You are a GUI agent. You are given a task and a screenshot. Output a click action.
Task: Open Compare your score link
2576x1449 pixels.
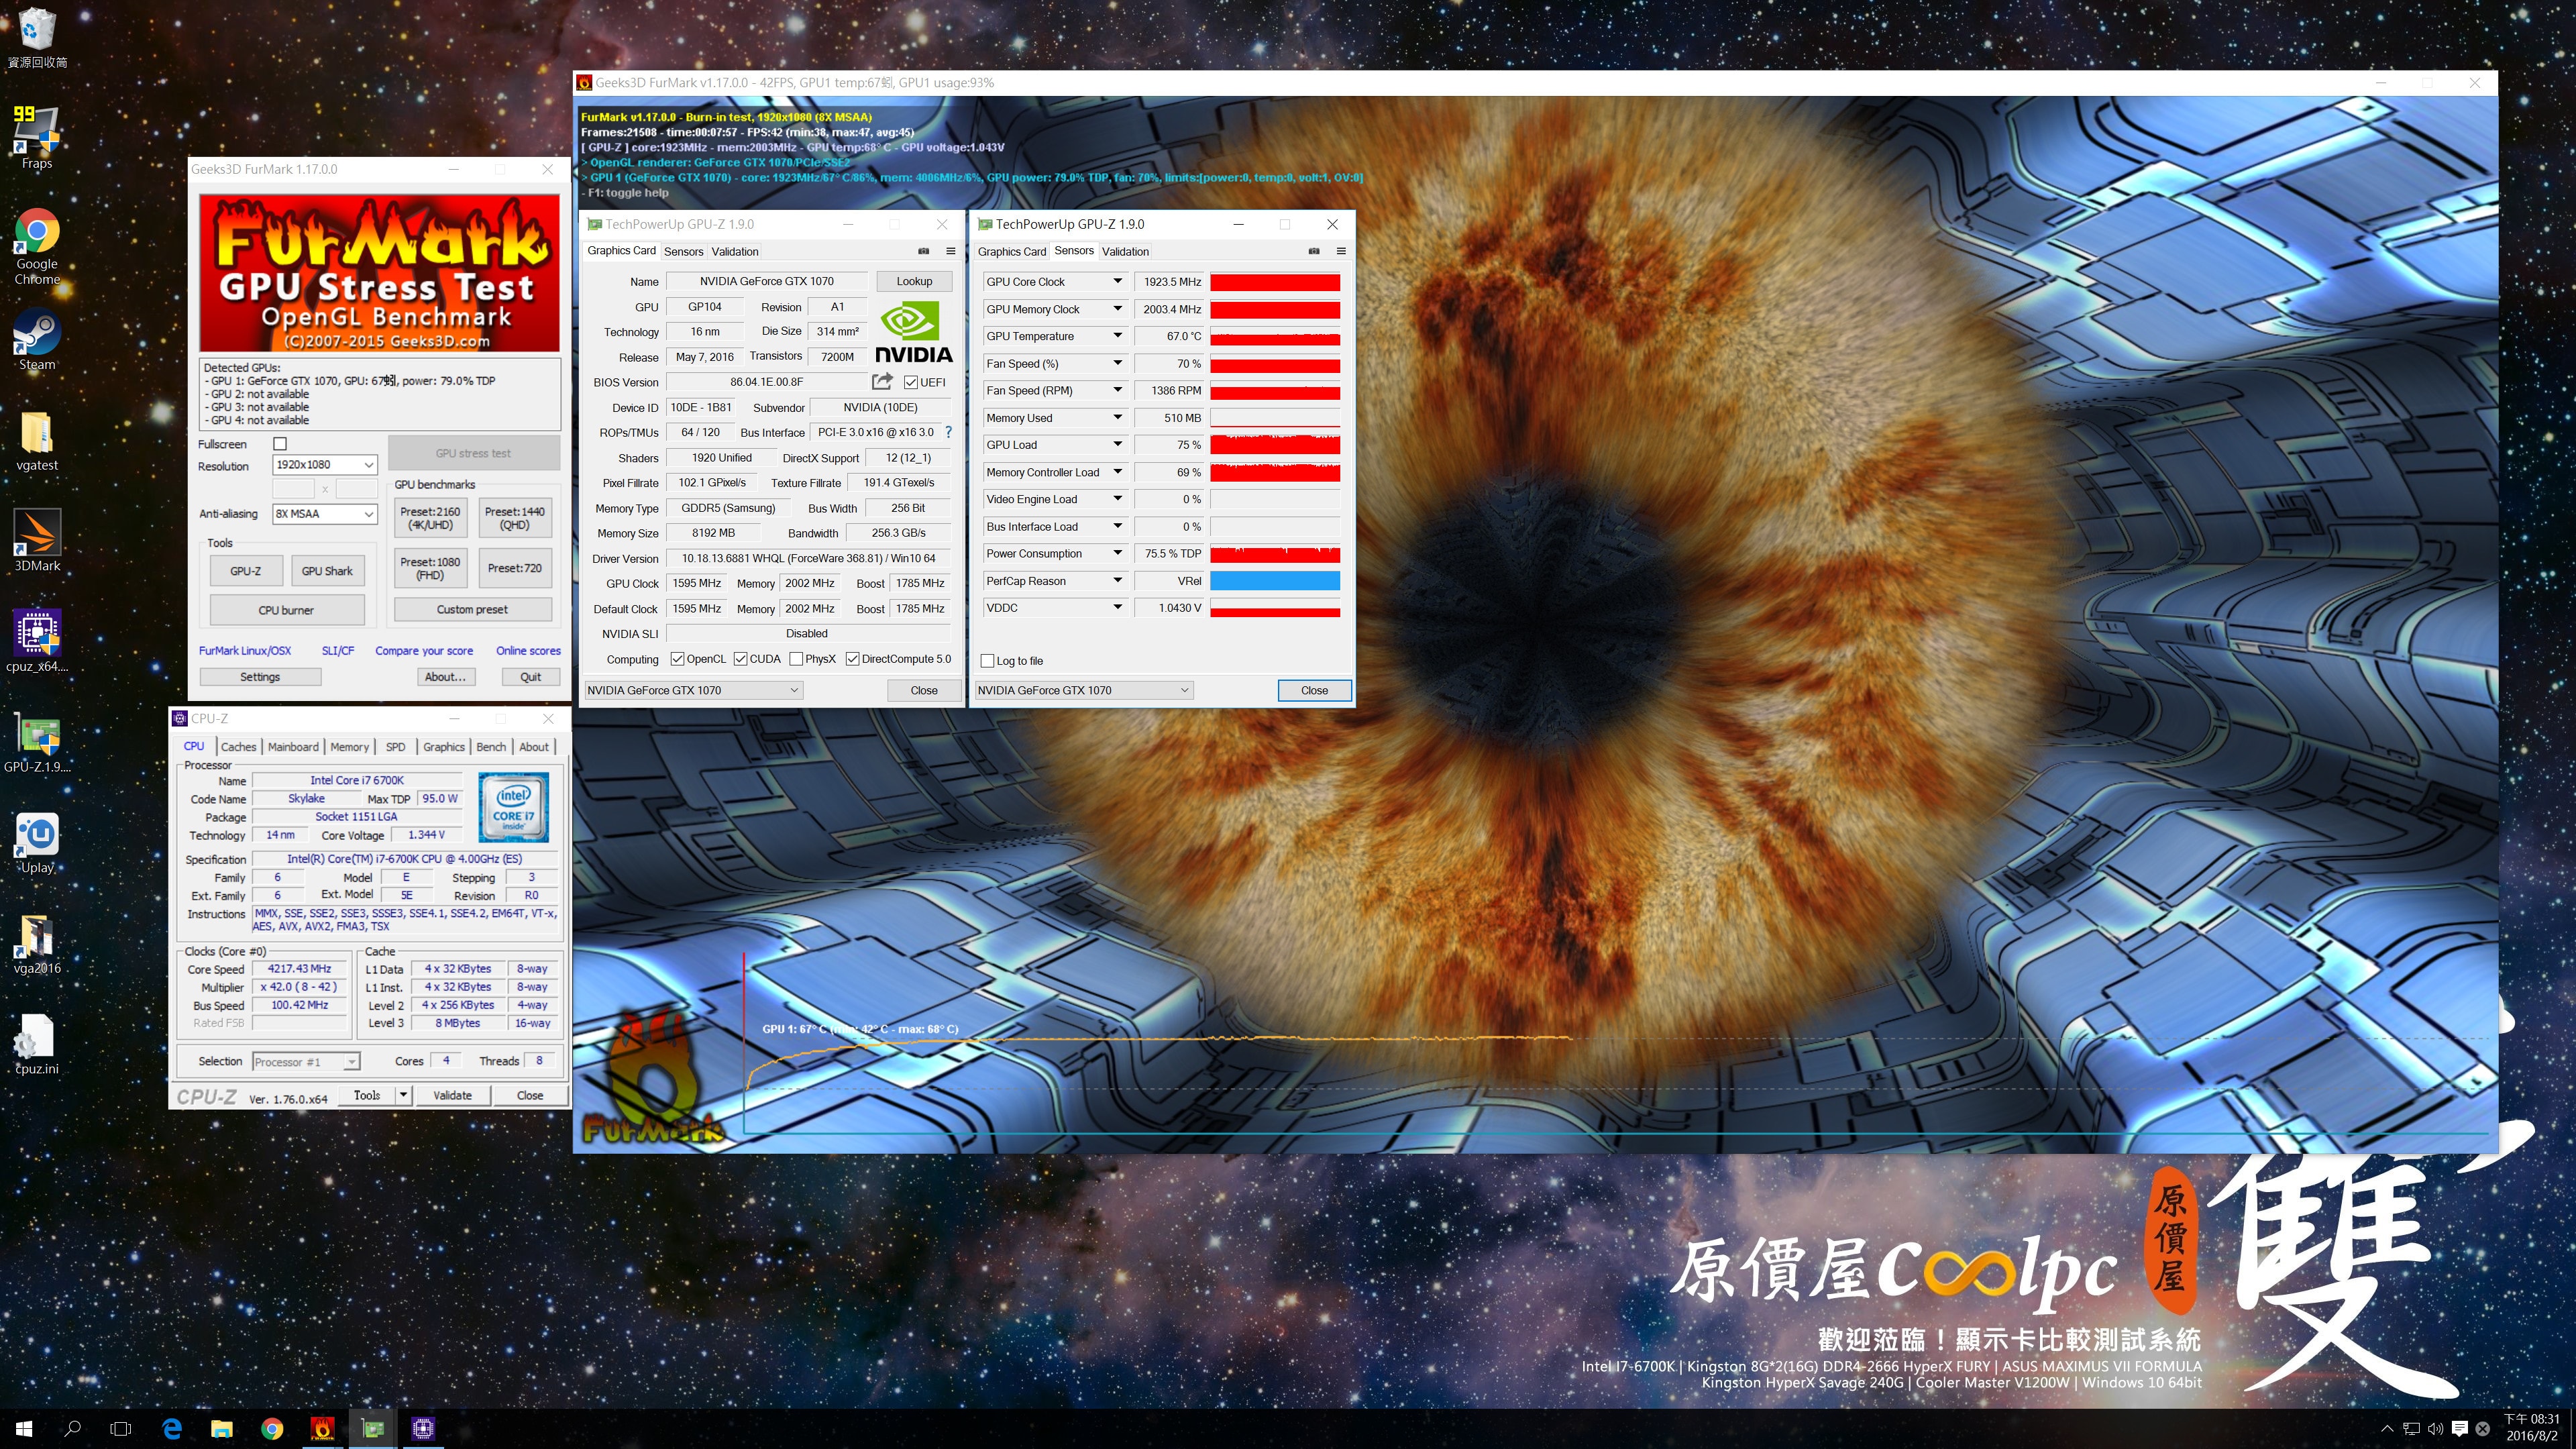[424, 650]
